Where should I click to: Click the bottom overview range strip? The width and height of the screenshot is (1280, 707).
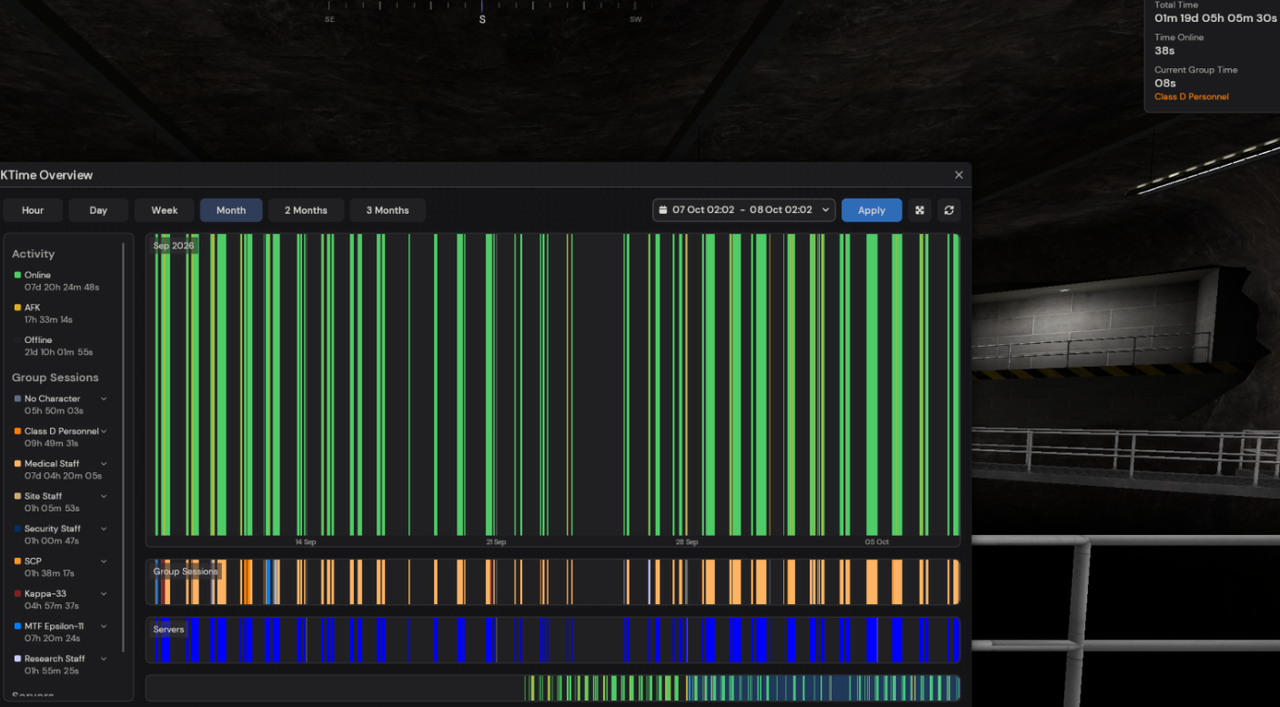(x=553, y=688)
